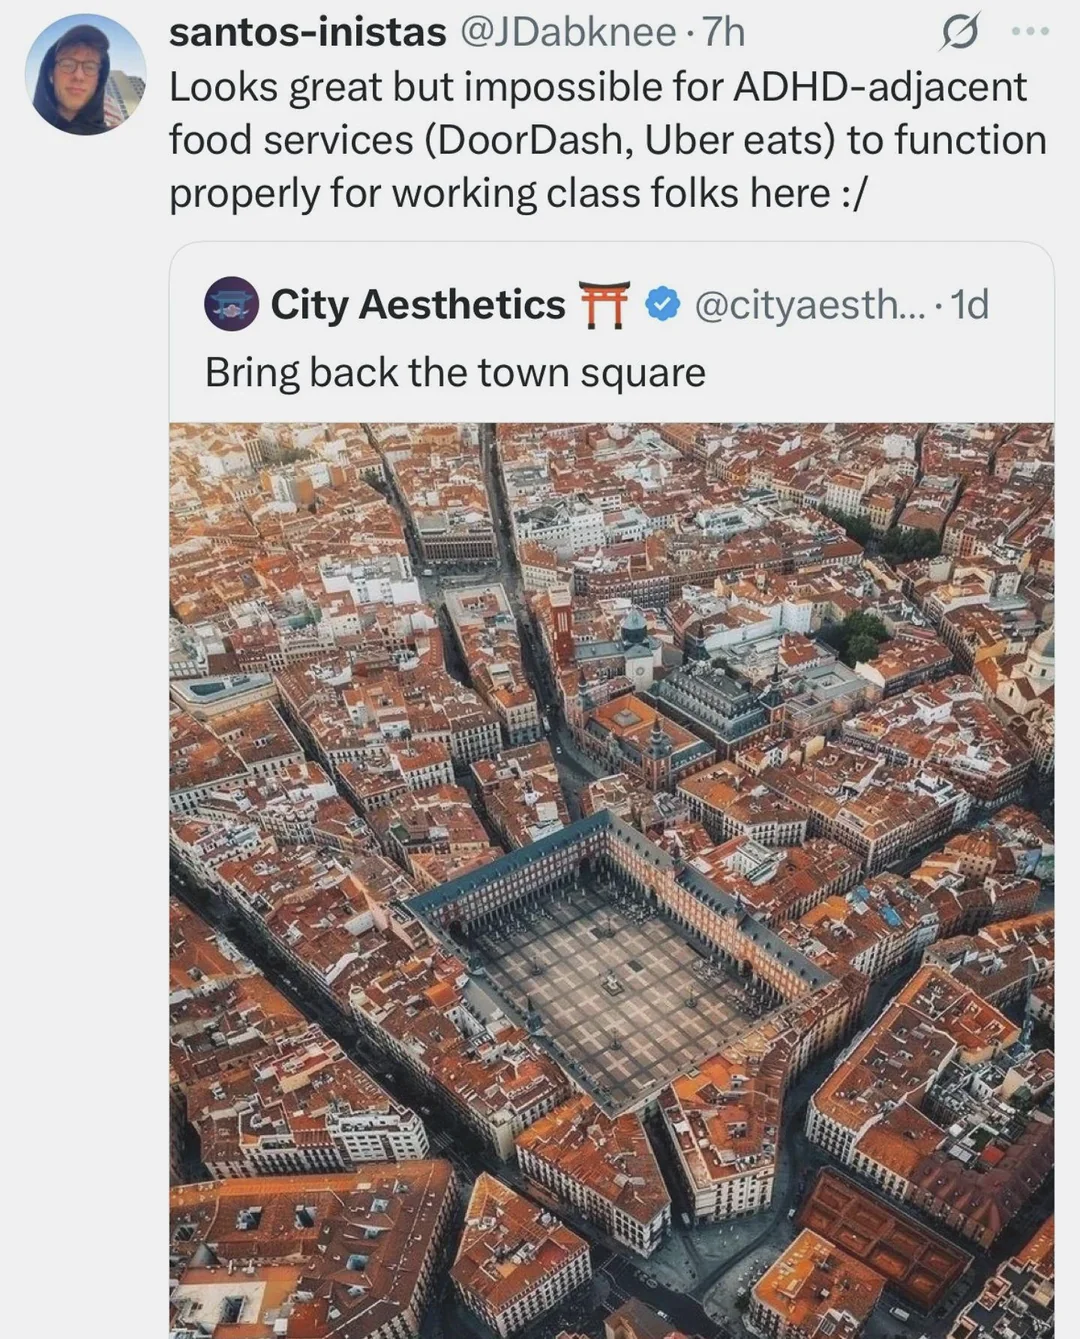Visit the @JDabknee handle
This screenshot has height=1339, width=1080.
tap(567, 33)
